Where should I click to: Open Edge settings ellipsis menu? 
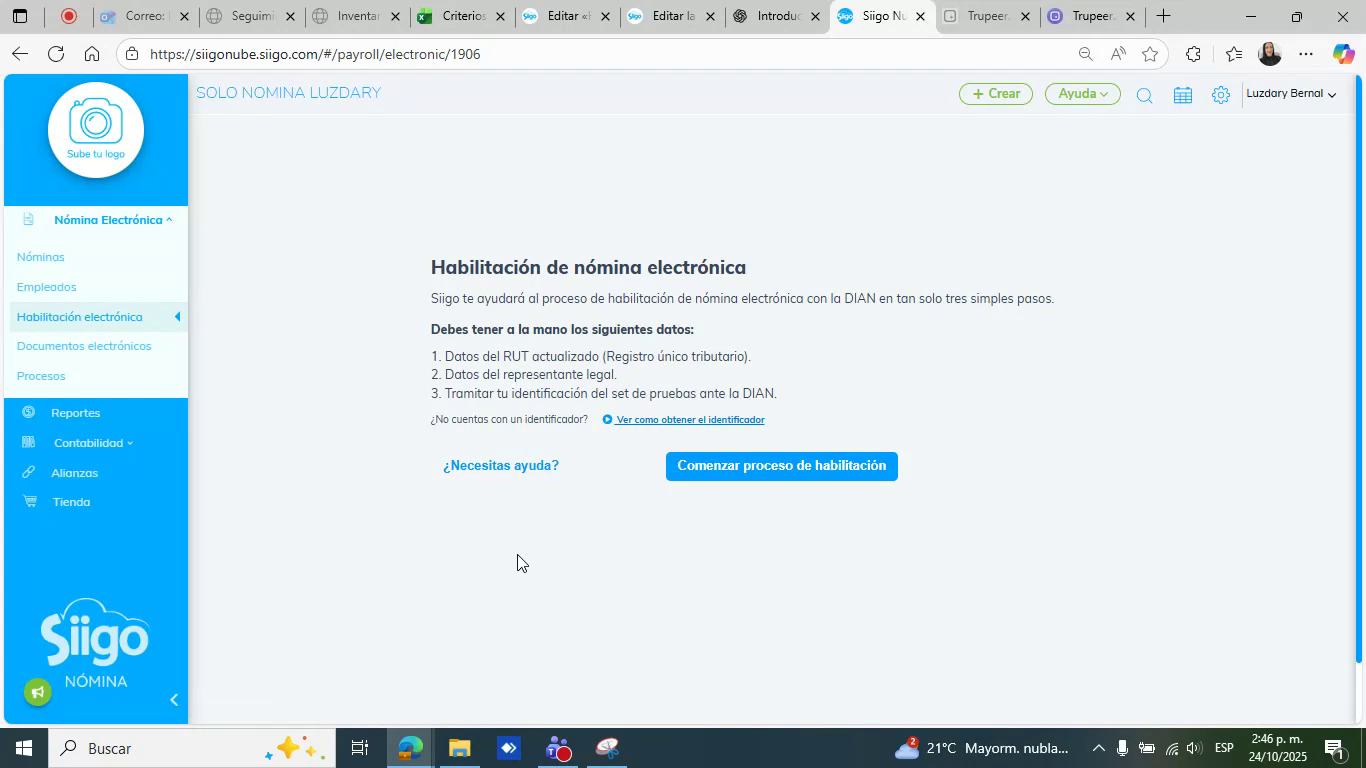1306,54
